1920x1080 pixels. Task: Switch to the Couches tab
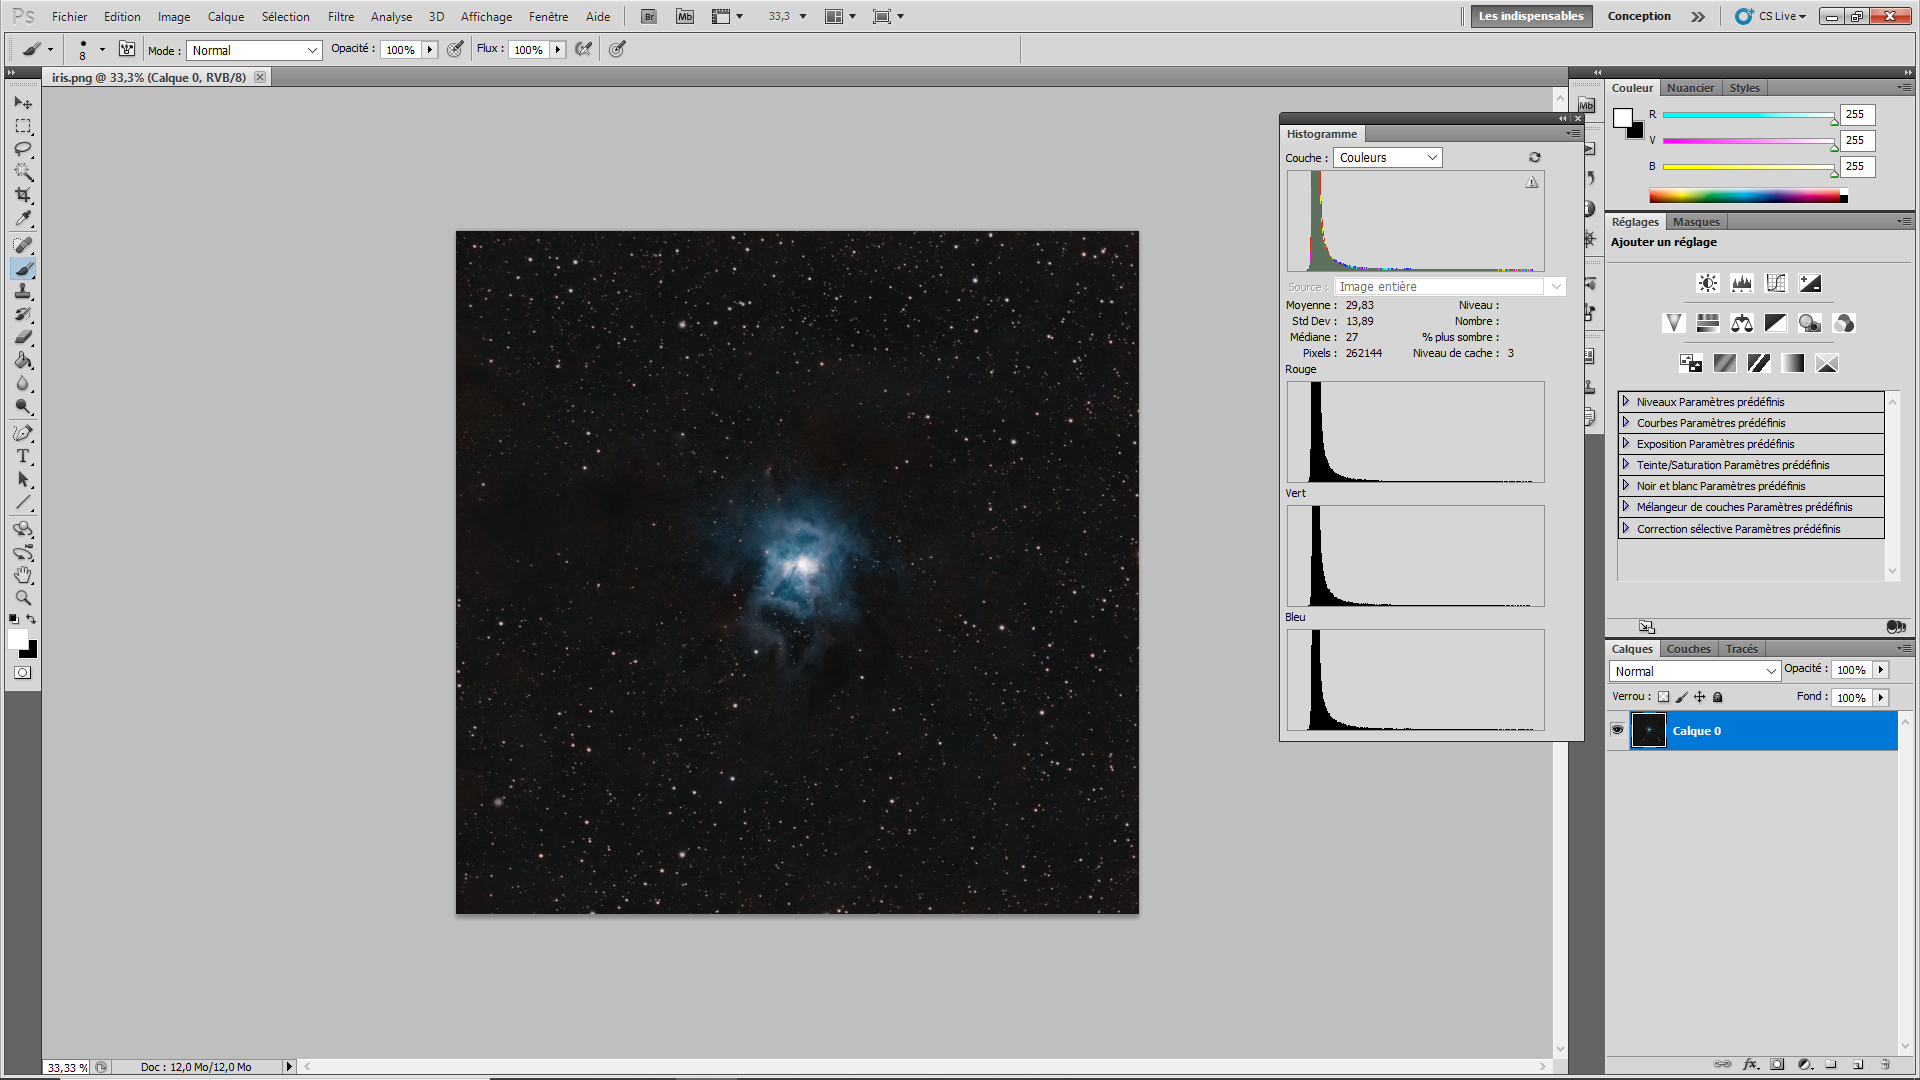[x=1688, y=649]
